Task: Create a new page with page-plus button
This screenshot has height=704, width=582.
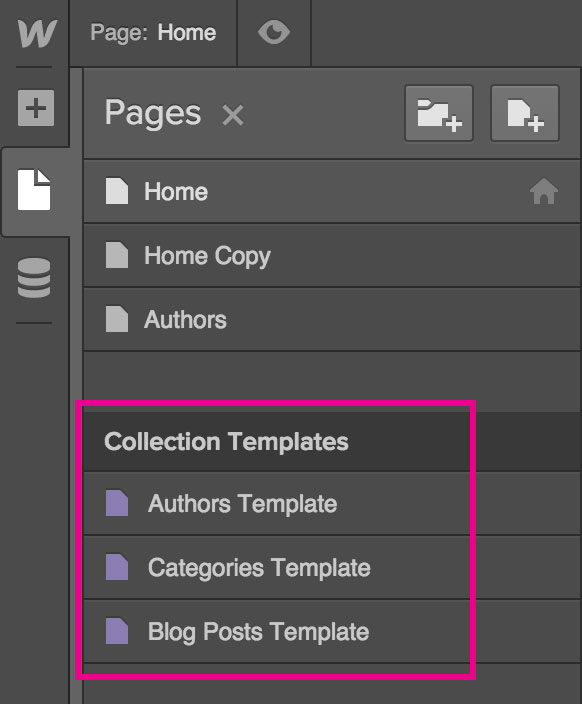Action: click(x=525, y=114)
